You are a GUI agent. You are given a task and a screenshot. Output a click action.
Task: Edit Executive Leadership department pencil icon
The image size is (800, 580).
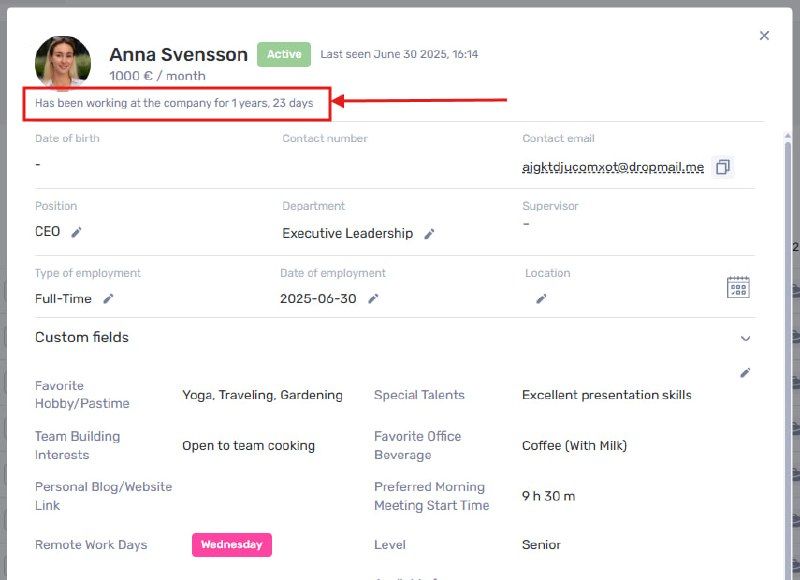pos(430,234)
